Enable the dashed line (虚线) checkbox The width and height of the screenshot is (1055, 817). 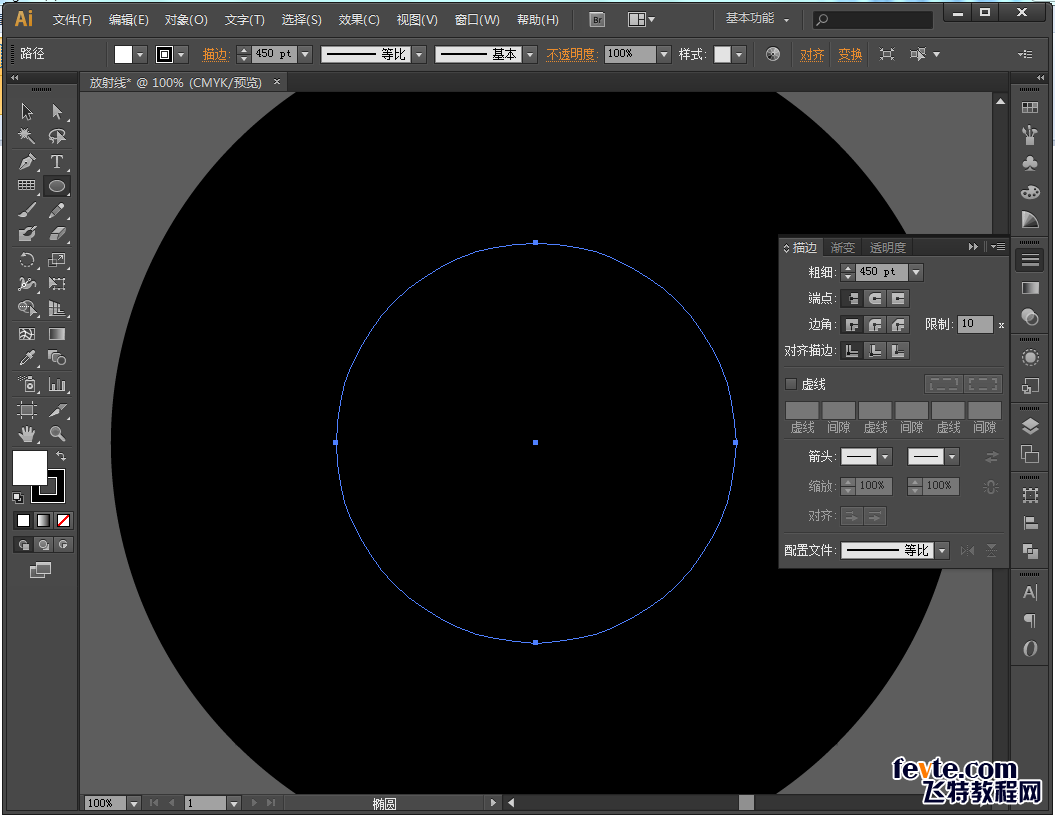point(791,384)
